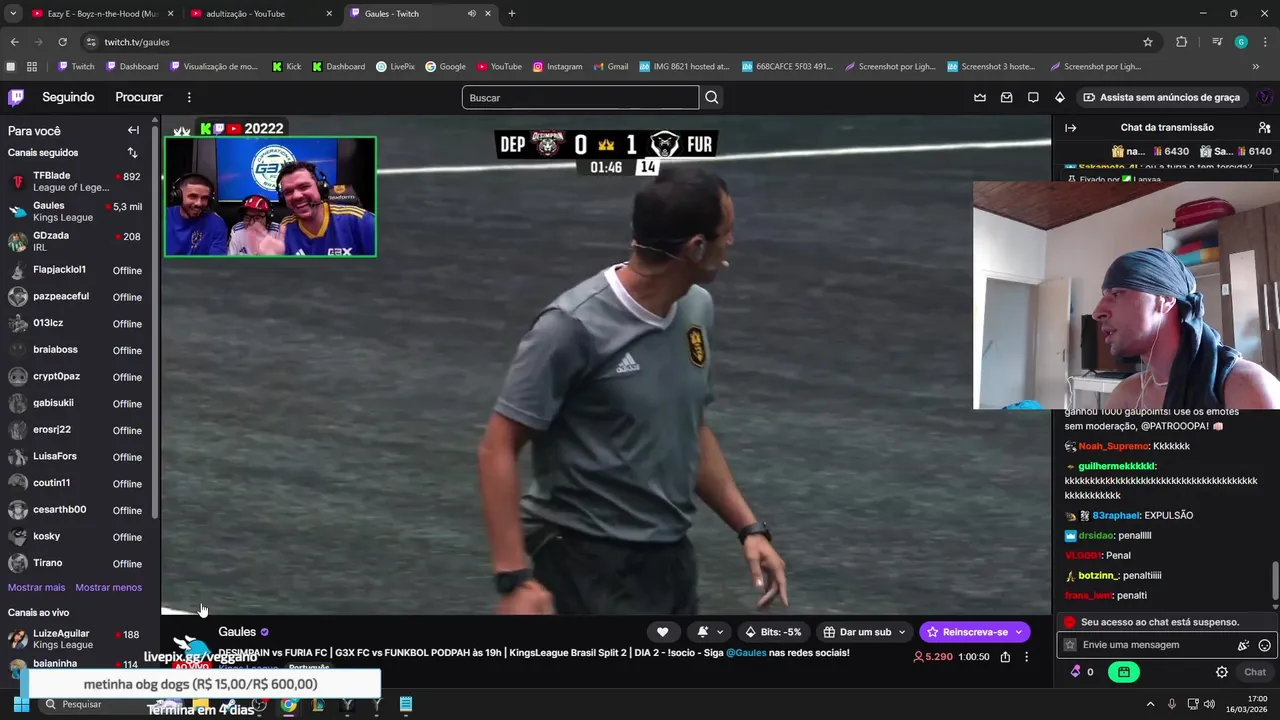Select the Gaules - Twitch tab
Screen dimensions: 1280x720
coord(420,14)
